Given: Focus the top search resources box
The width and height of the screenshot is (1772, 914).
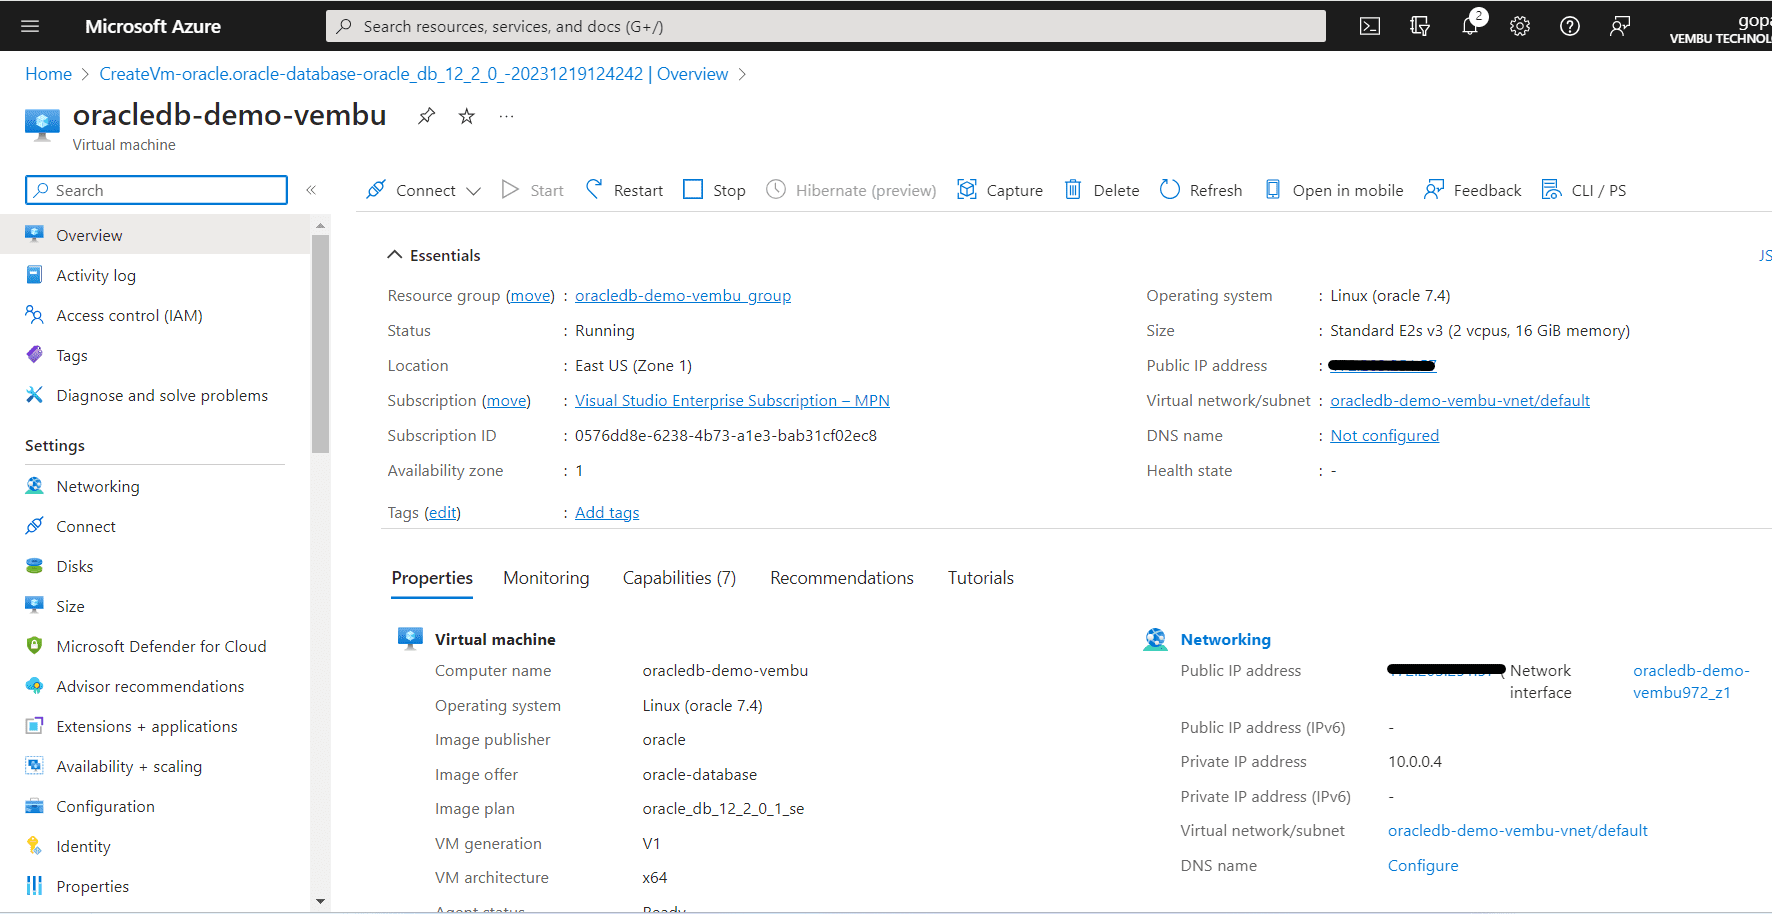Looking at the screenshot, I should pos(826,26).
